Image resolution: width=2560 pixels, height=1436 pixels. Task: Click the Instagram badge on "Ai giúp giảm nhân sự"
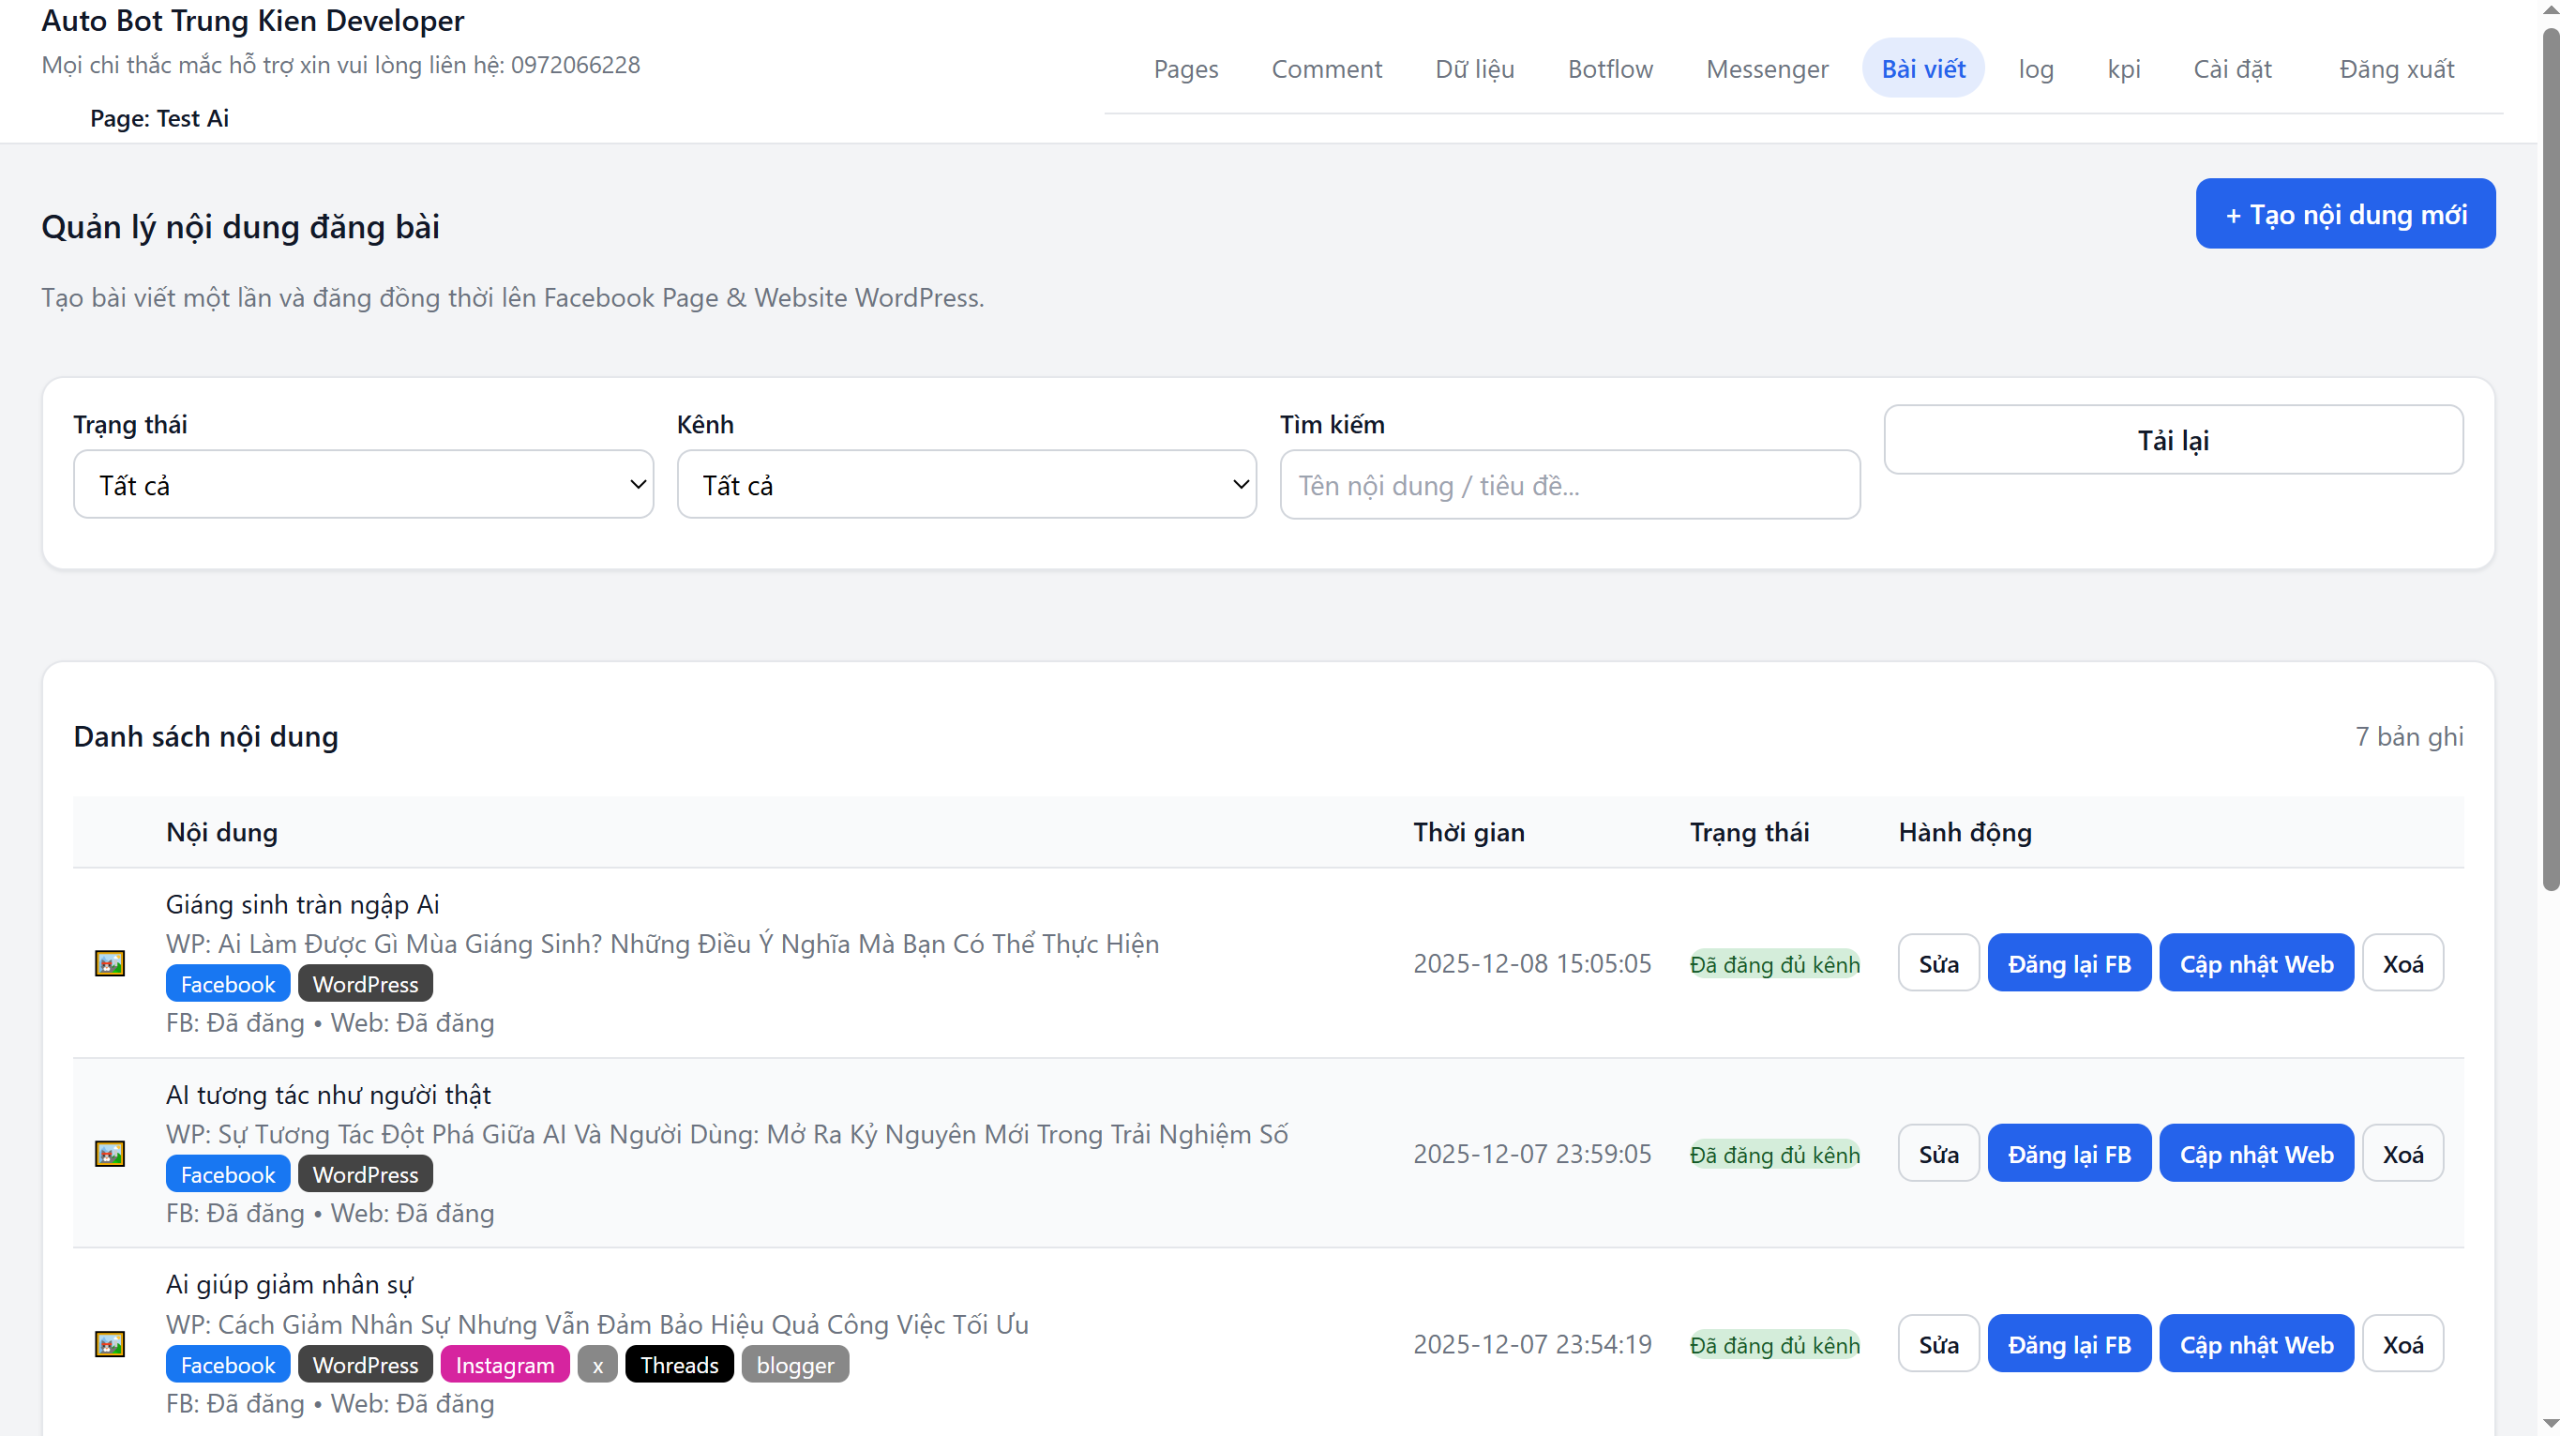click(x=505, y=1364)
